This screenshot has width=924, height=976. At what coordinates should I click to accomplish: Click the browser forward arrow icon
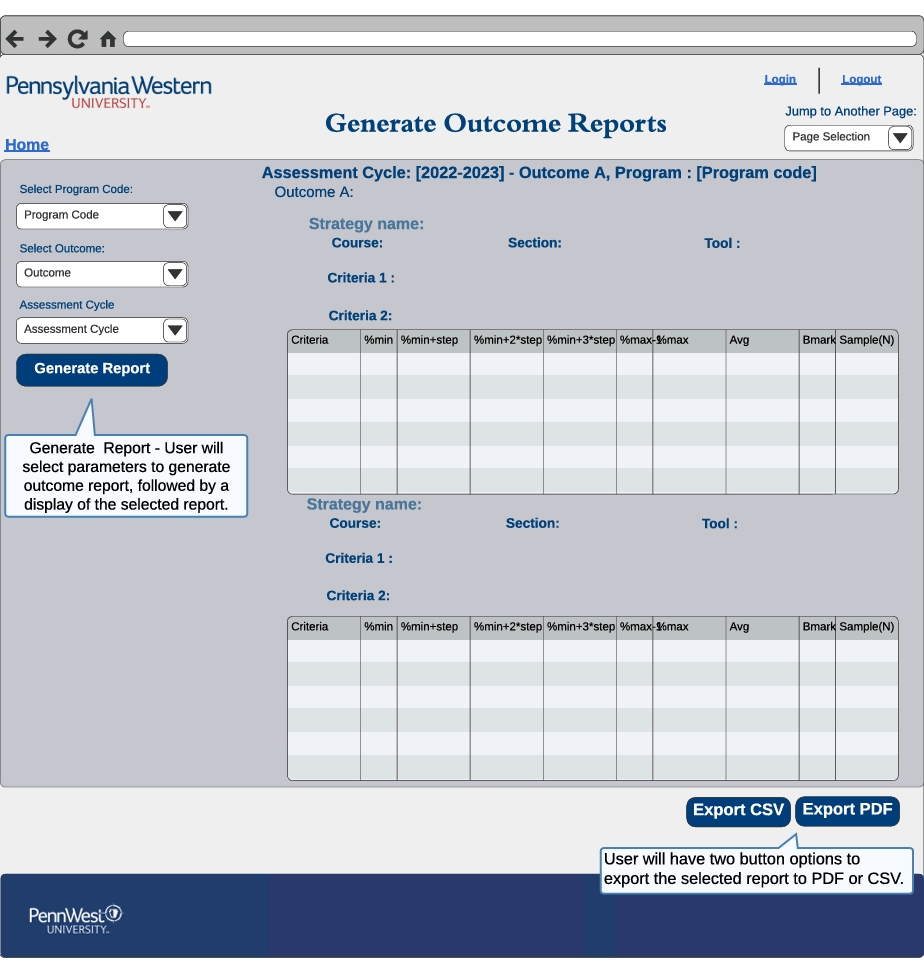[46, 38]
